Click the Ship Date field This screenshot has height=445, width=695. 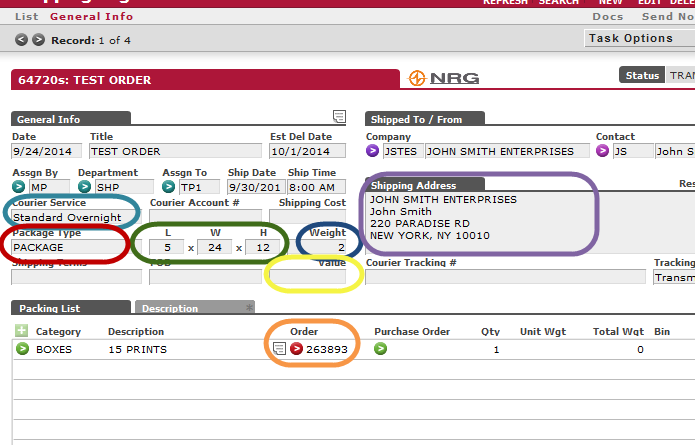tap(256, 187)
